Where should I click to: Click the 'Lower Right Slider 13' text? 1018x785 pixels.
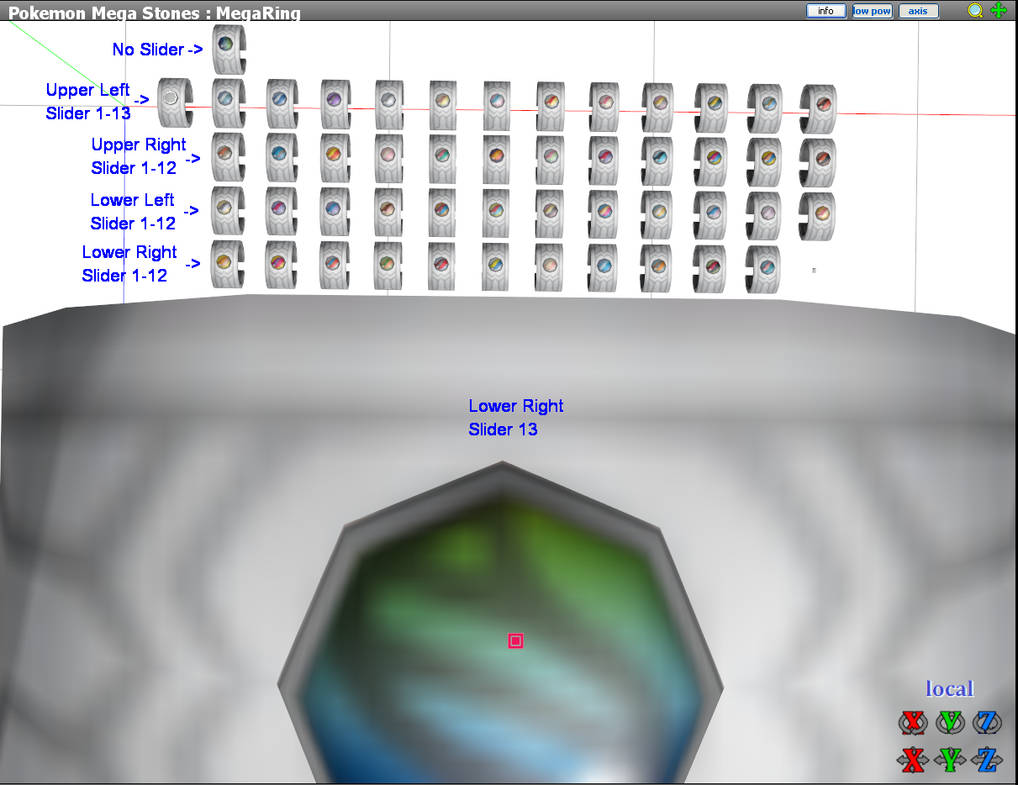[x=515, y=417]
